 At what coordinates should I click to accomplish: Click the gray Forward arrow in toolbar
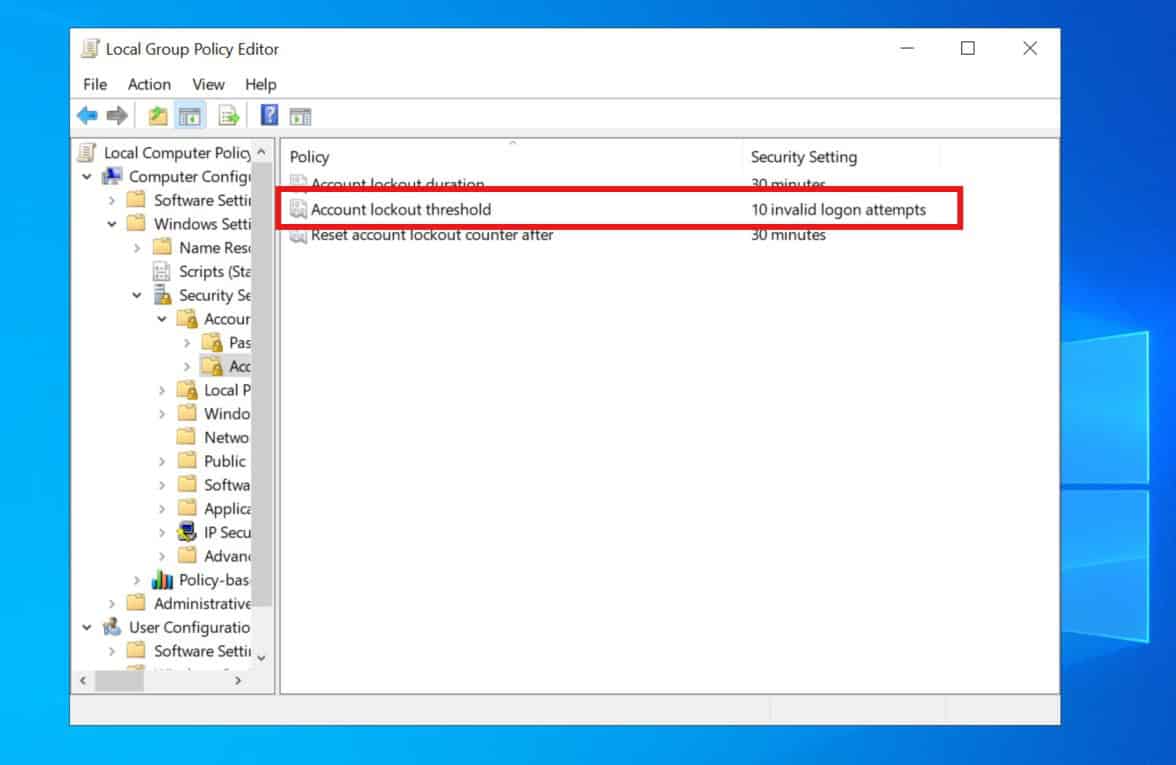click(x=117, y=116)
